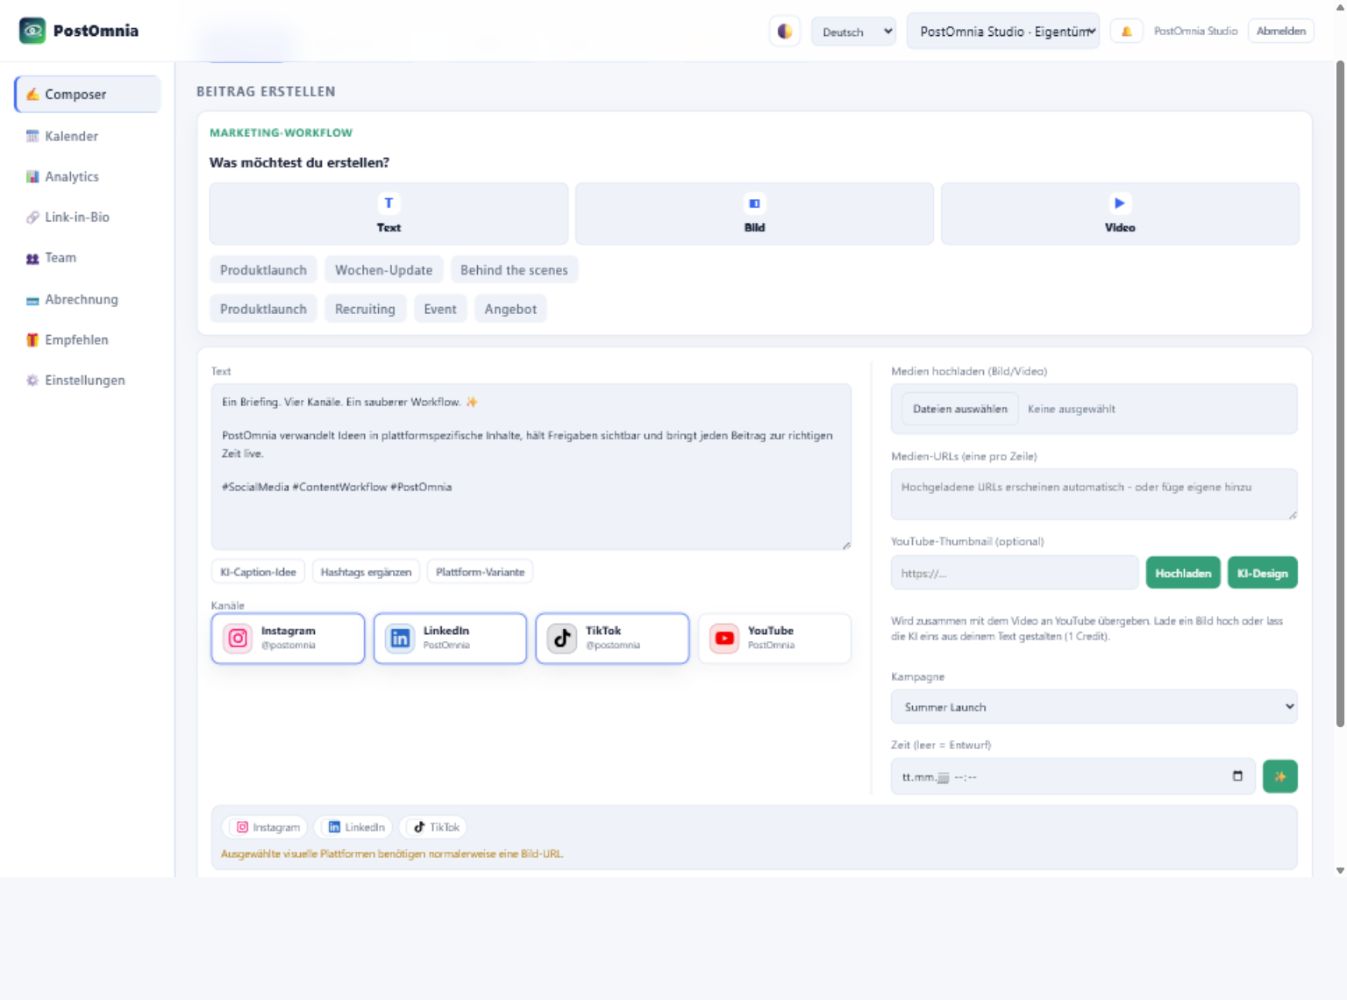The width and height of the screenshot is (1347, 1000).
Task: Click the 'MARKETING-WORKFLOW' label
Action: [281, 133]
